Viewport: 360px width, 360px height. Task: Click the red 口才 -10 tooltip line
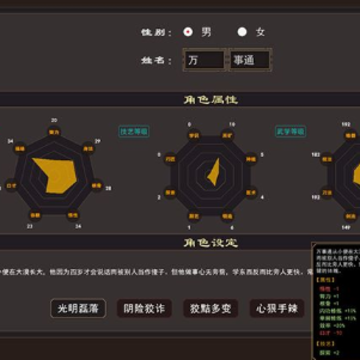331,333
